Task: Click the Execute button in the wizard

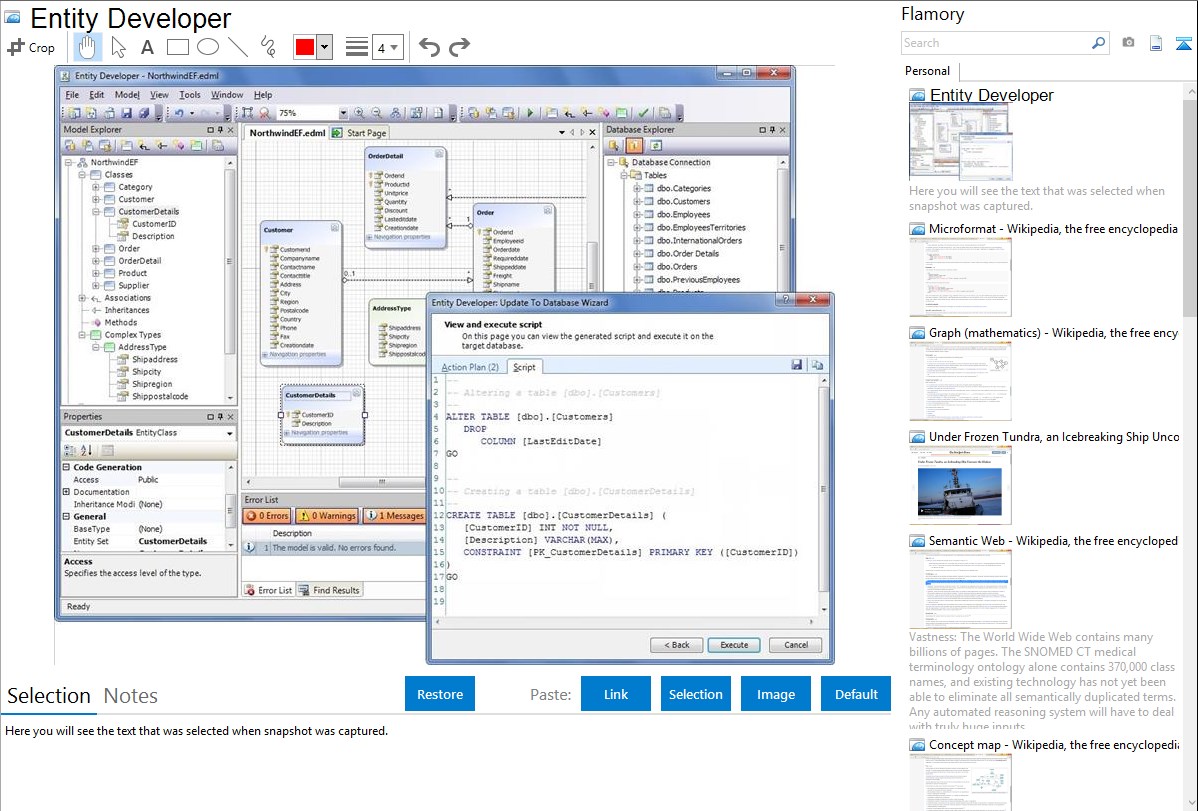Action: pyautogui.click(x=734, y=645)
